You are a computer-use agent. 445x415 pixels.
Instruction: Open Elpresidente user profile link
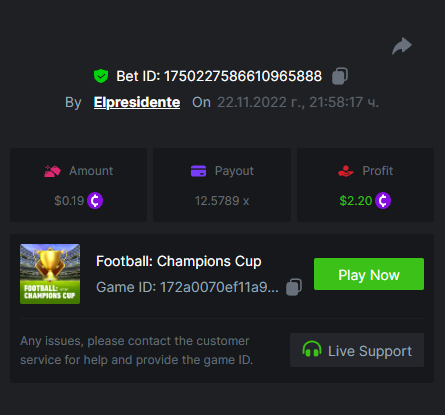tap(137, 102)
